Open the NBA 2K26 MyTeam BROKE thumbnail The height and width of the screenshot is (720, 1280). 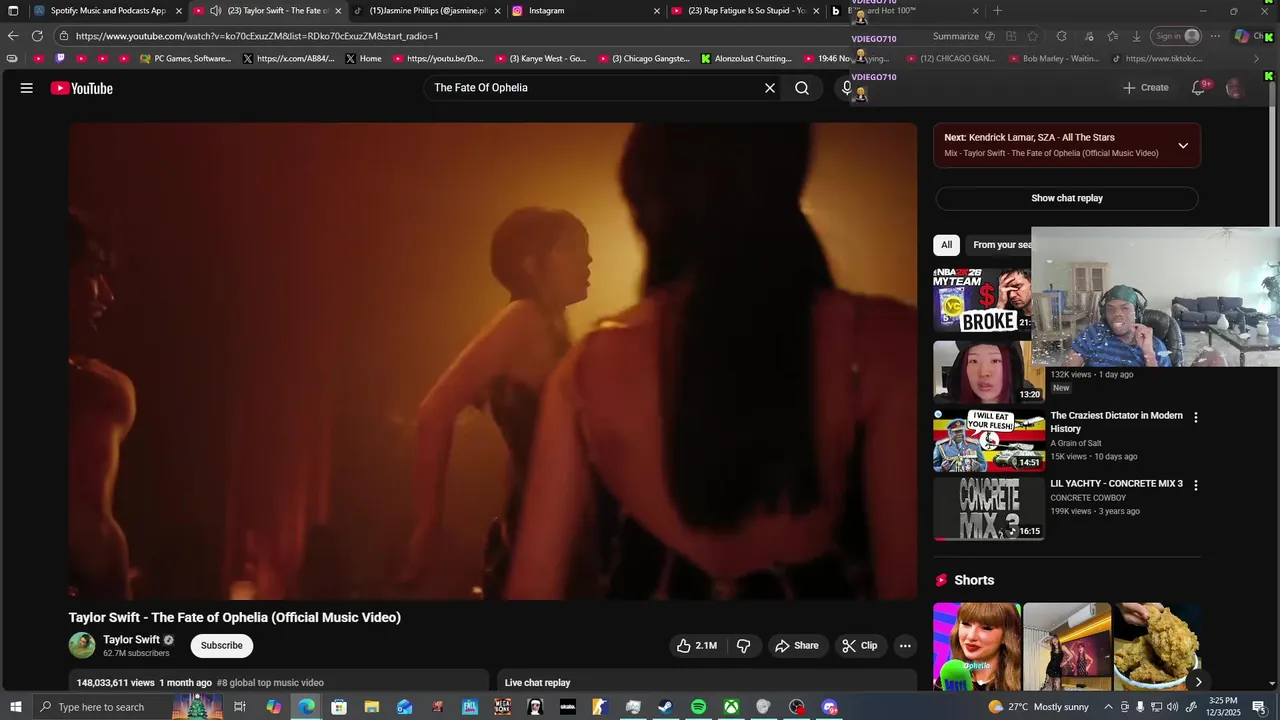(x=982, y=299)
